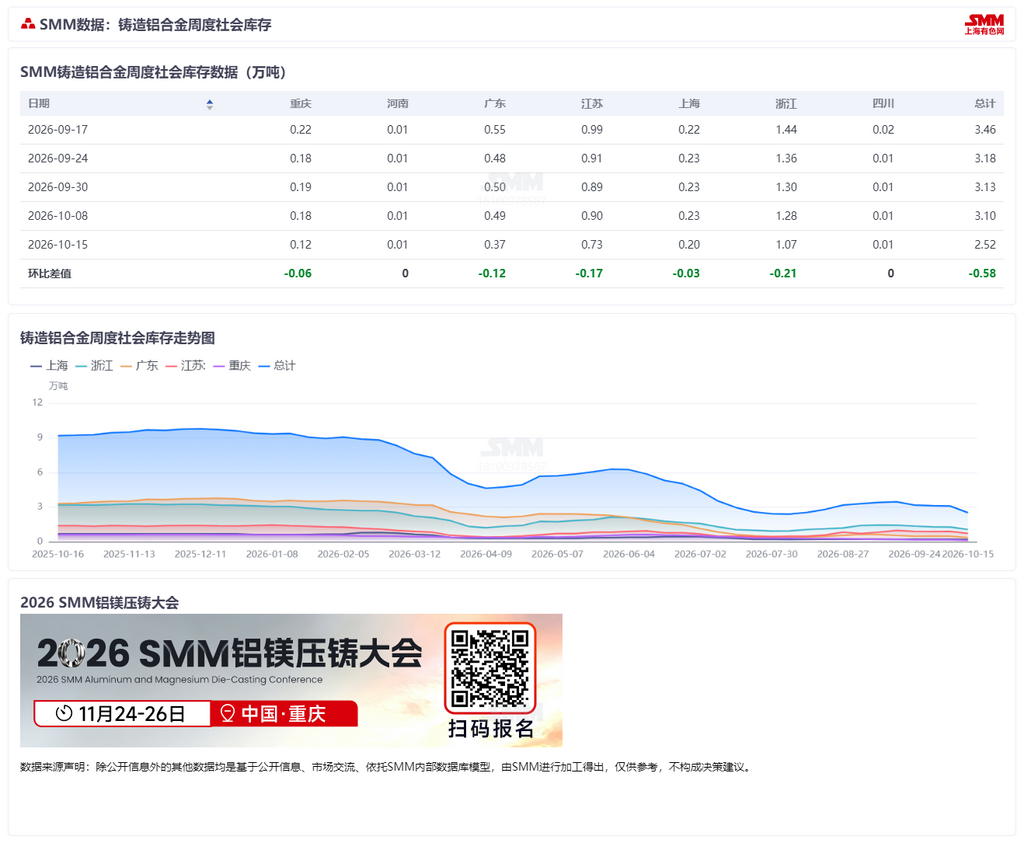The image size is (1024, 844).
Task: Click the 总计 column header in the table
Action: pyautogui.click(x=985, y=103)
